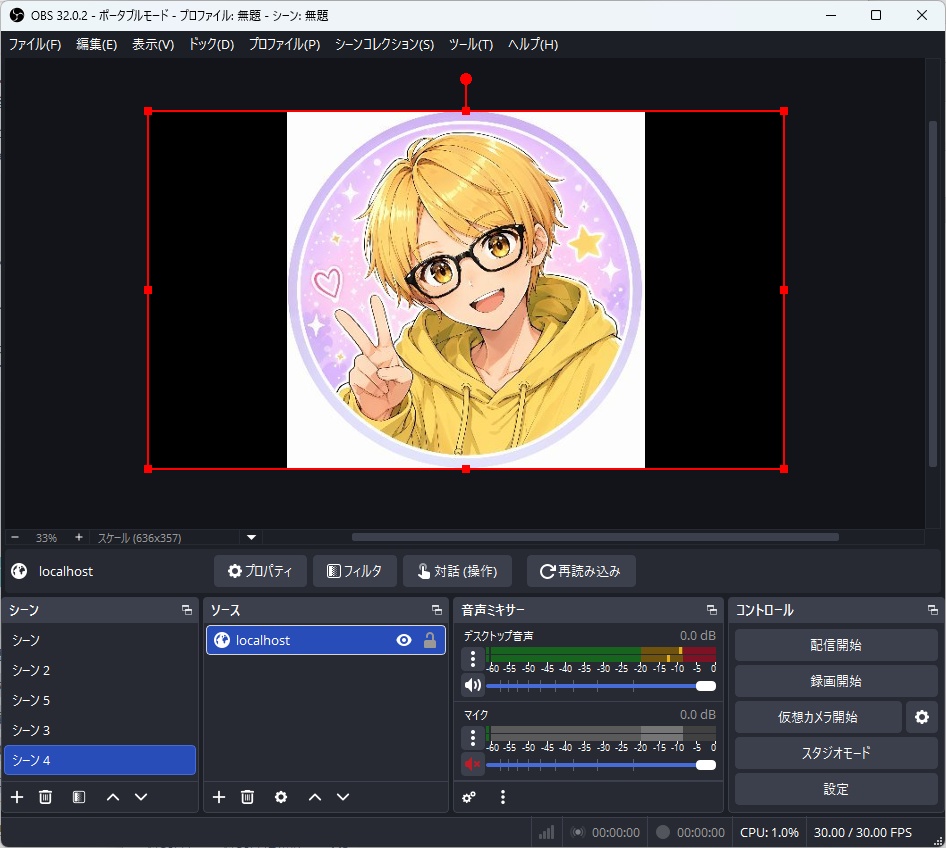Remove selected source with trash icon
This screenshot has height=848, width=946.
point(247,797)
